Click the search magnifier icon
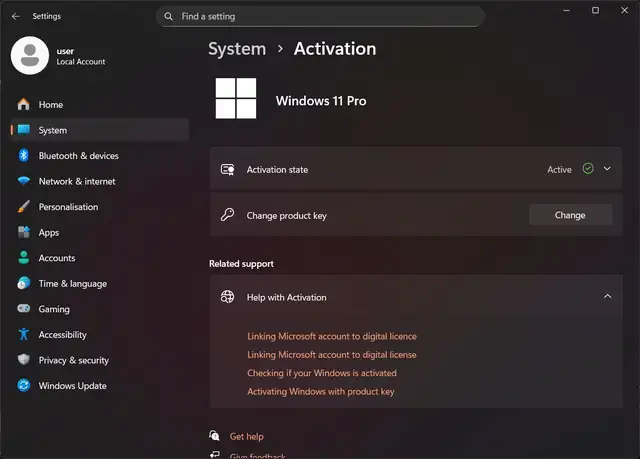The image size is (640, 459). (x=169, y=16)
